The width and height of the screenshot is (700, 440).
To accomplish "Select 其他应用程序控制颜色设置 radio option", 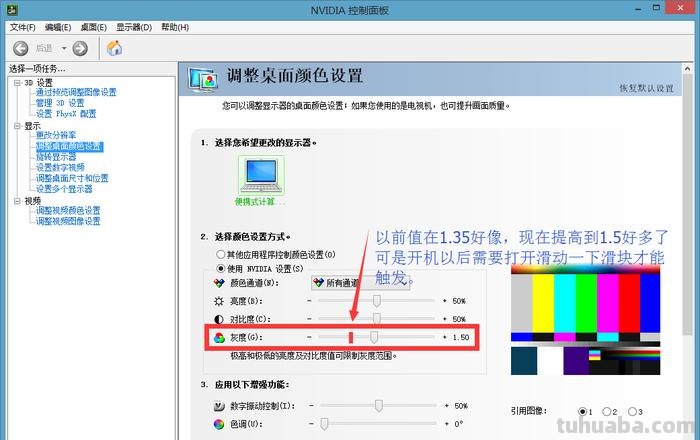I will 221,254.
